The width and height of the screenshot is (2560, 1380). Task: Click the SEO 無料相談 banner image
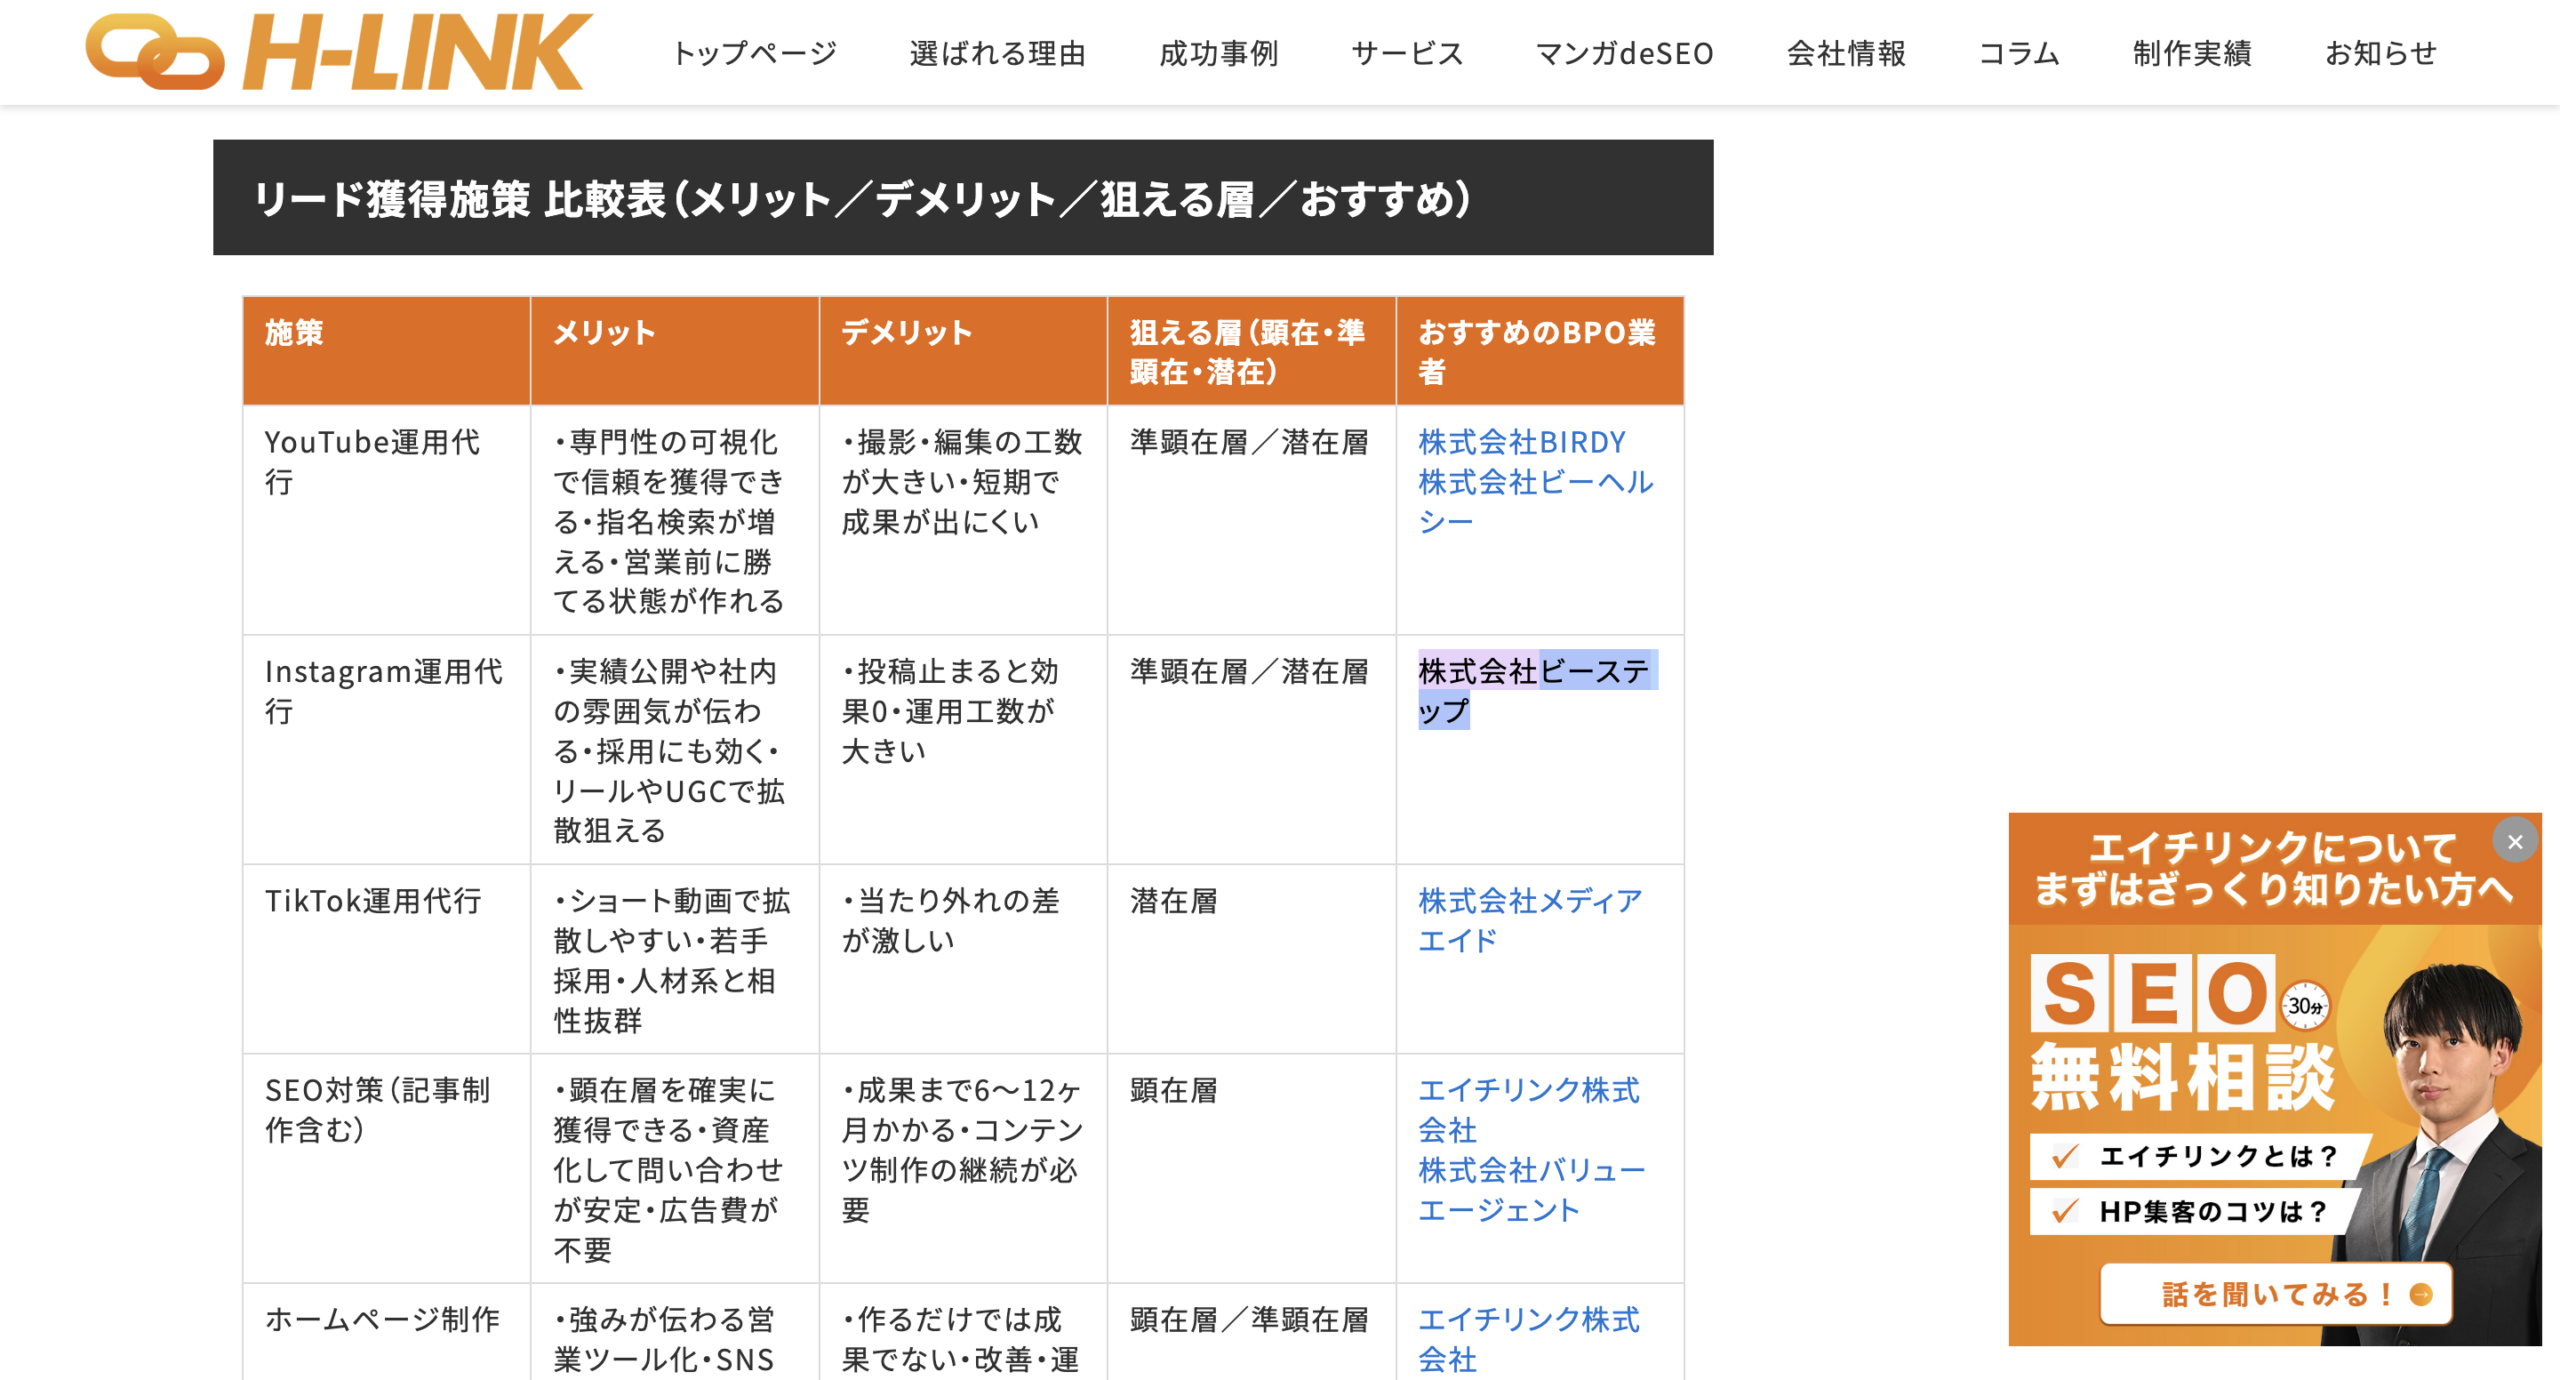2274,1079
